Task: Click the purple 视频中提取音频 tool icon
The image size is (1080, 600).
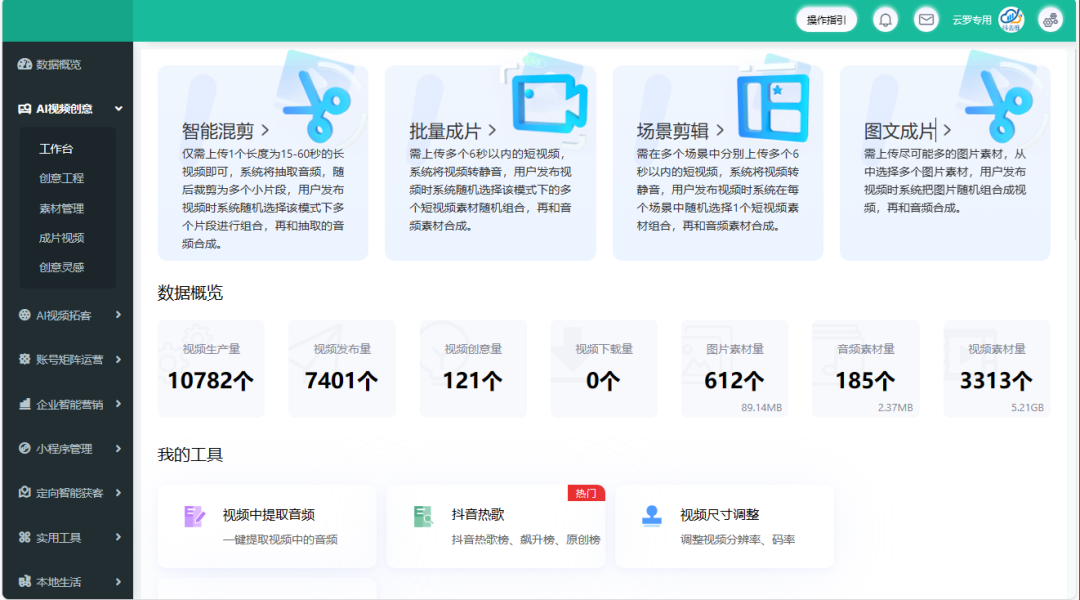Action: (194, 516)
